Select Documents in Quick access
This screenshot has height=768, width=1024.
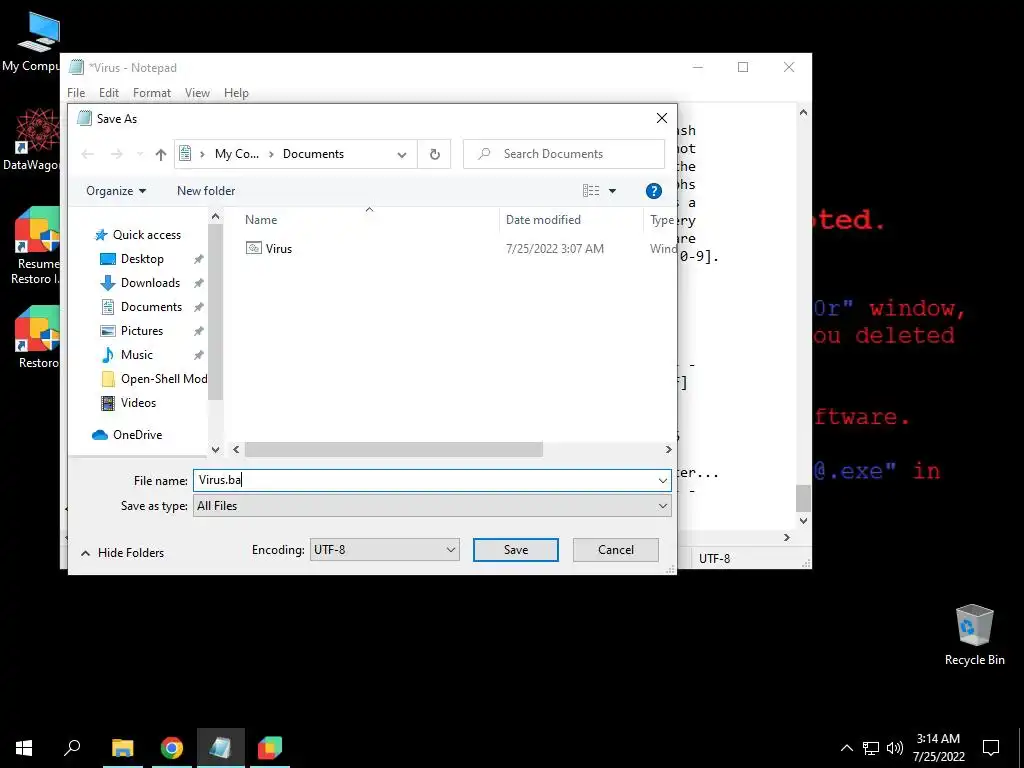tap(151, 307)
